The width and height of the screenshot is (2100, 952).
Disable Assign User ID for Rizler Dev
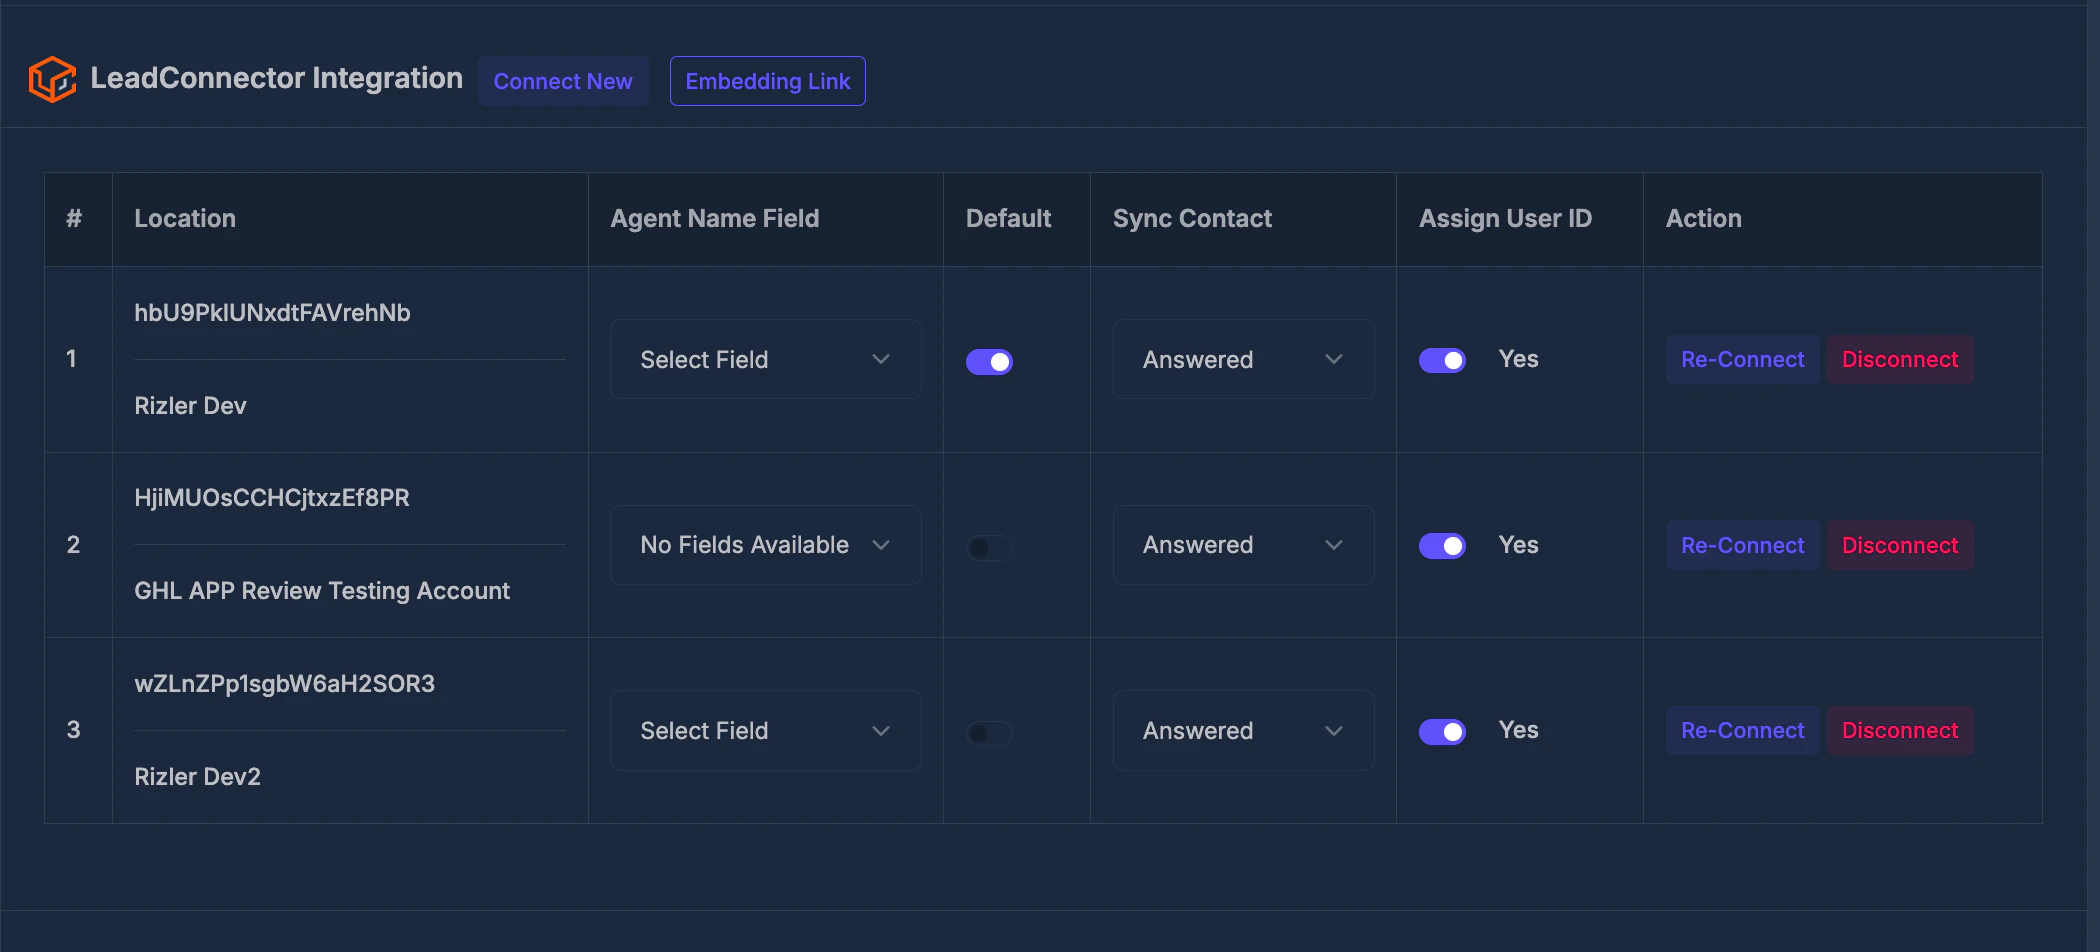(x=1442, y=360)
